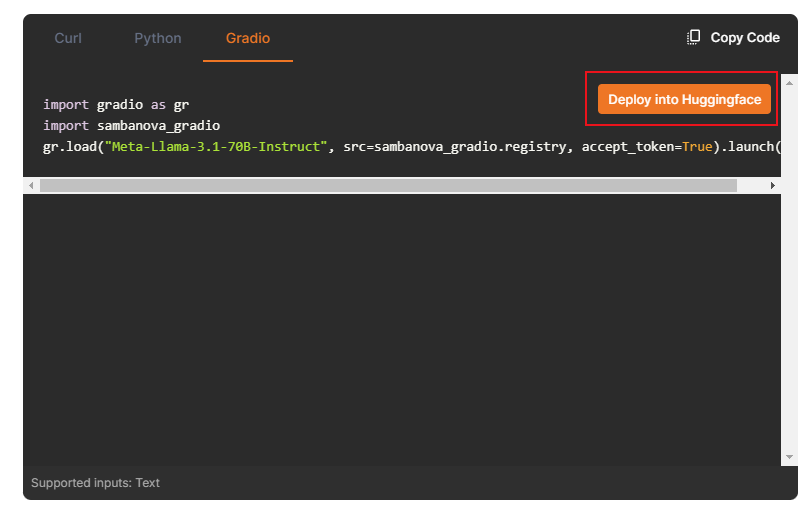
Task: Click the "import gradio as gr" line
Action: click(x=116, y=104)
